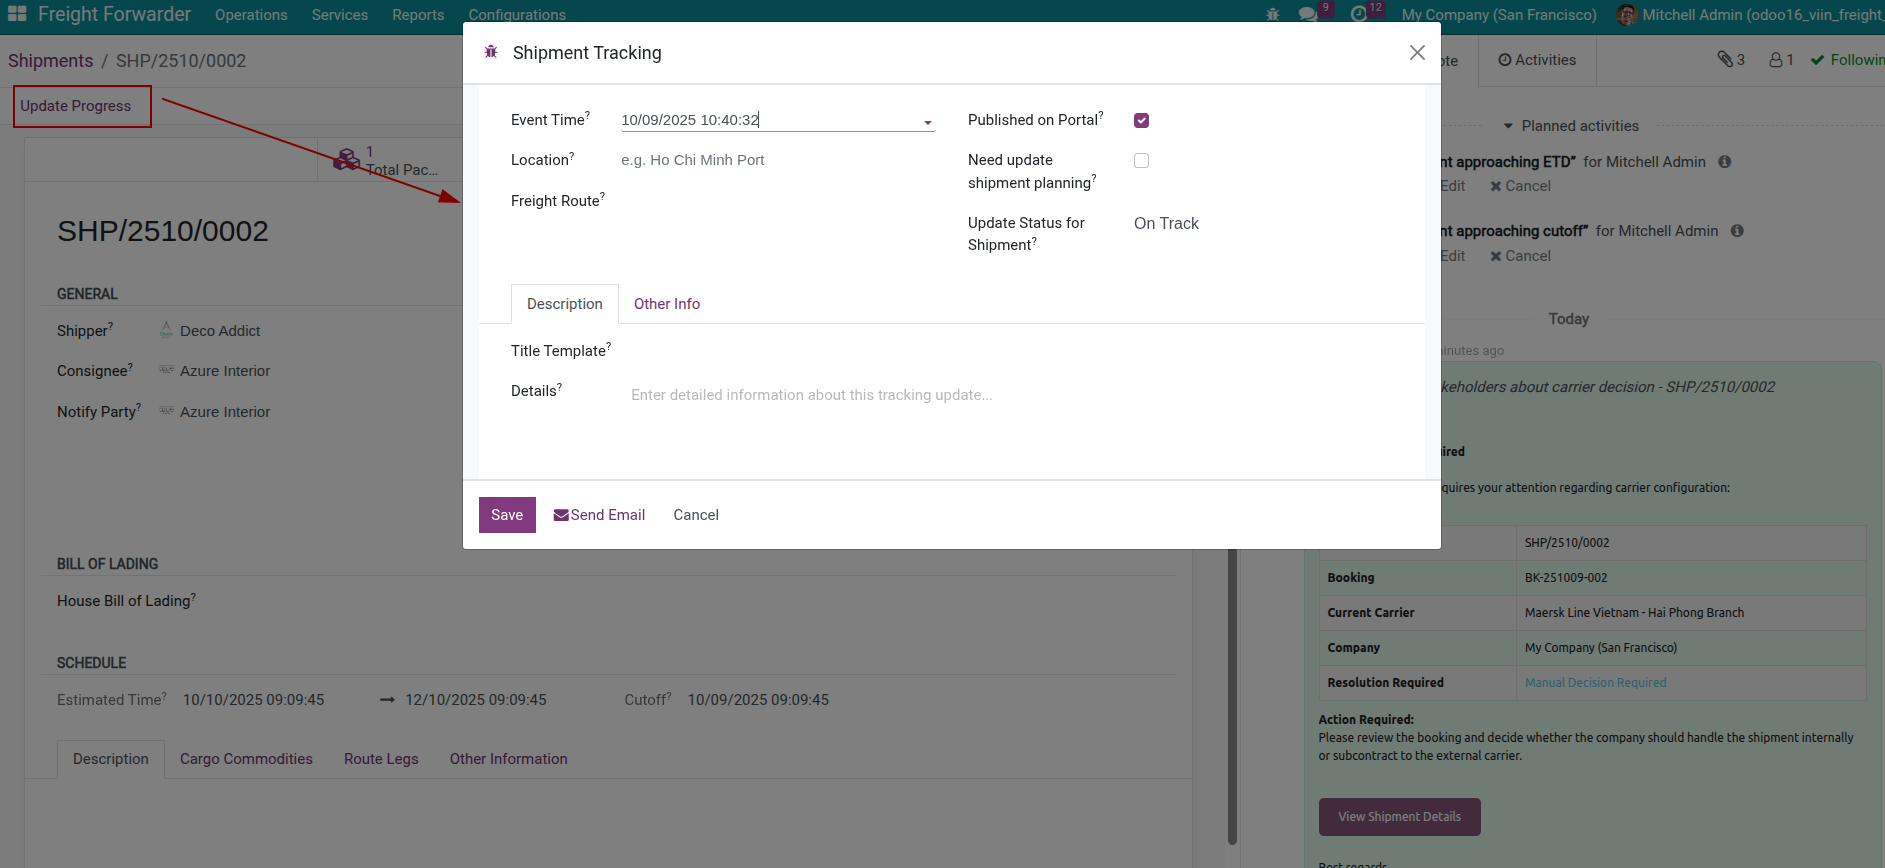The width and height of the screenshot is (1885, 868).
Task: Click info icon beside approaching ETD activity
Action: (1724, 162)
